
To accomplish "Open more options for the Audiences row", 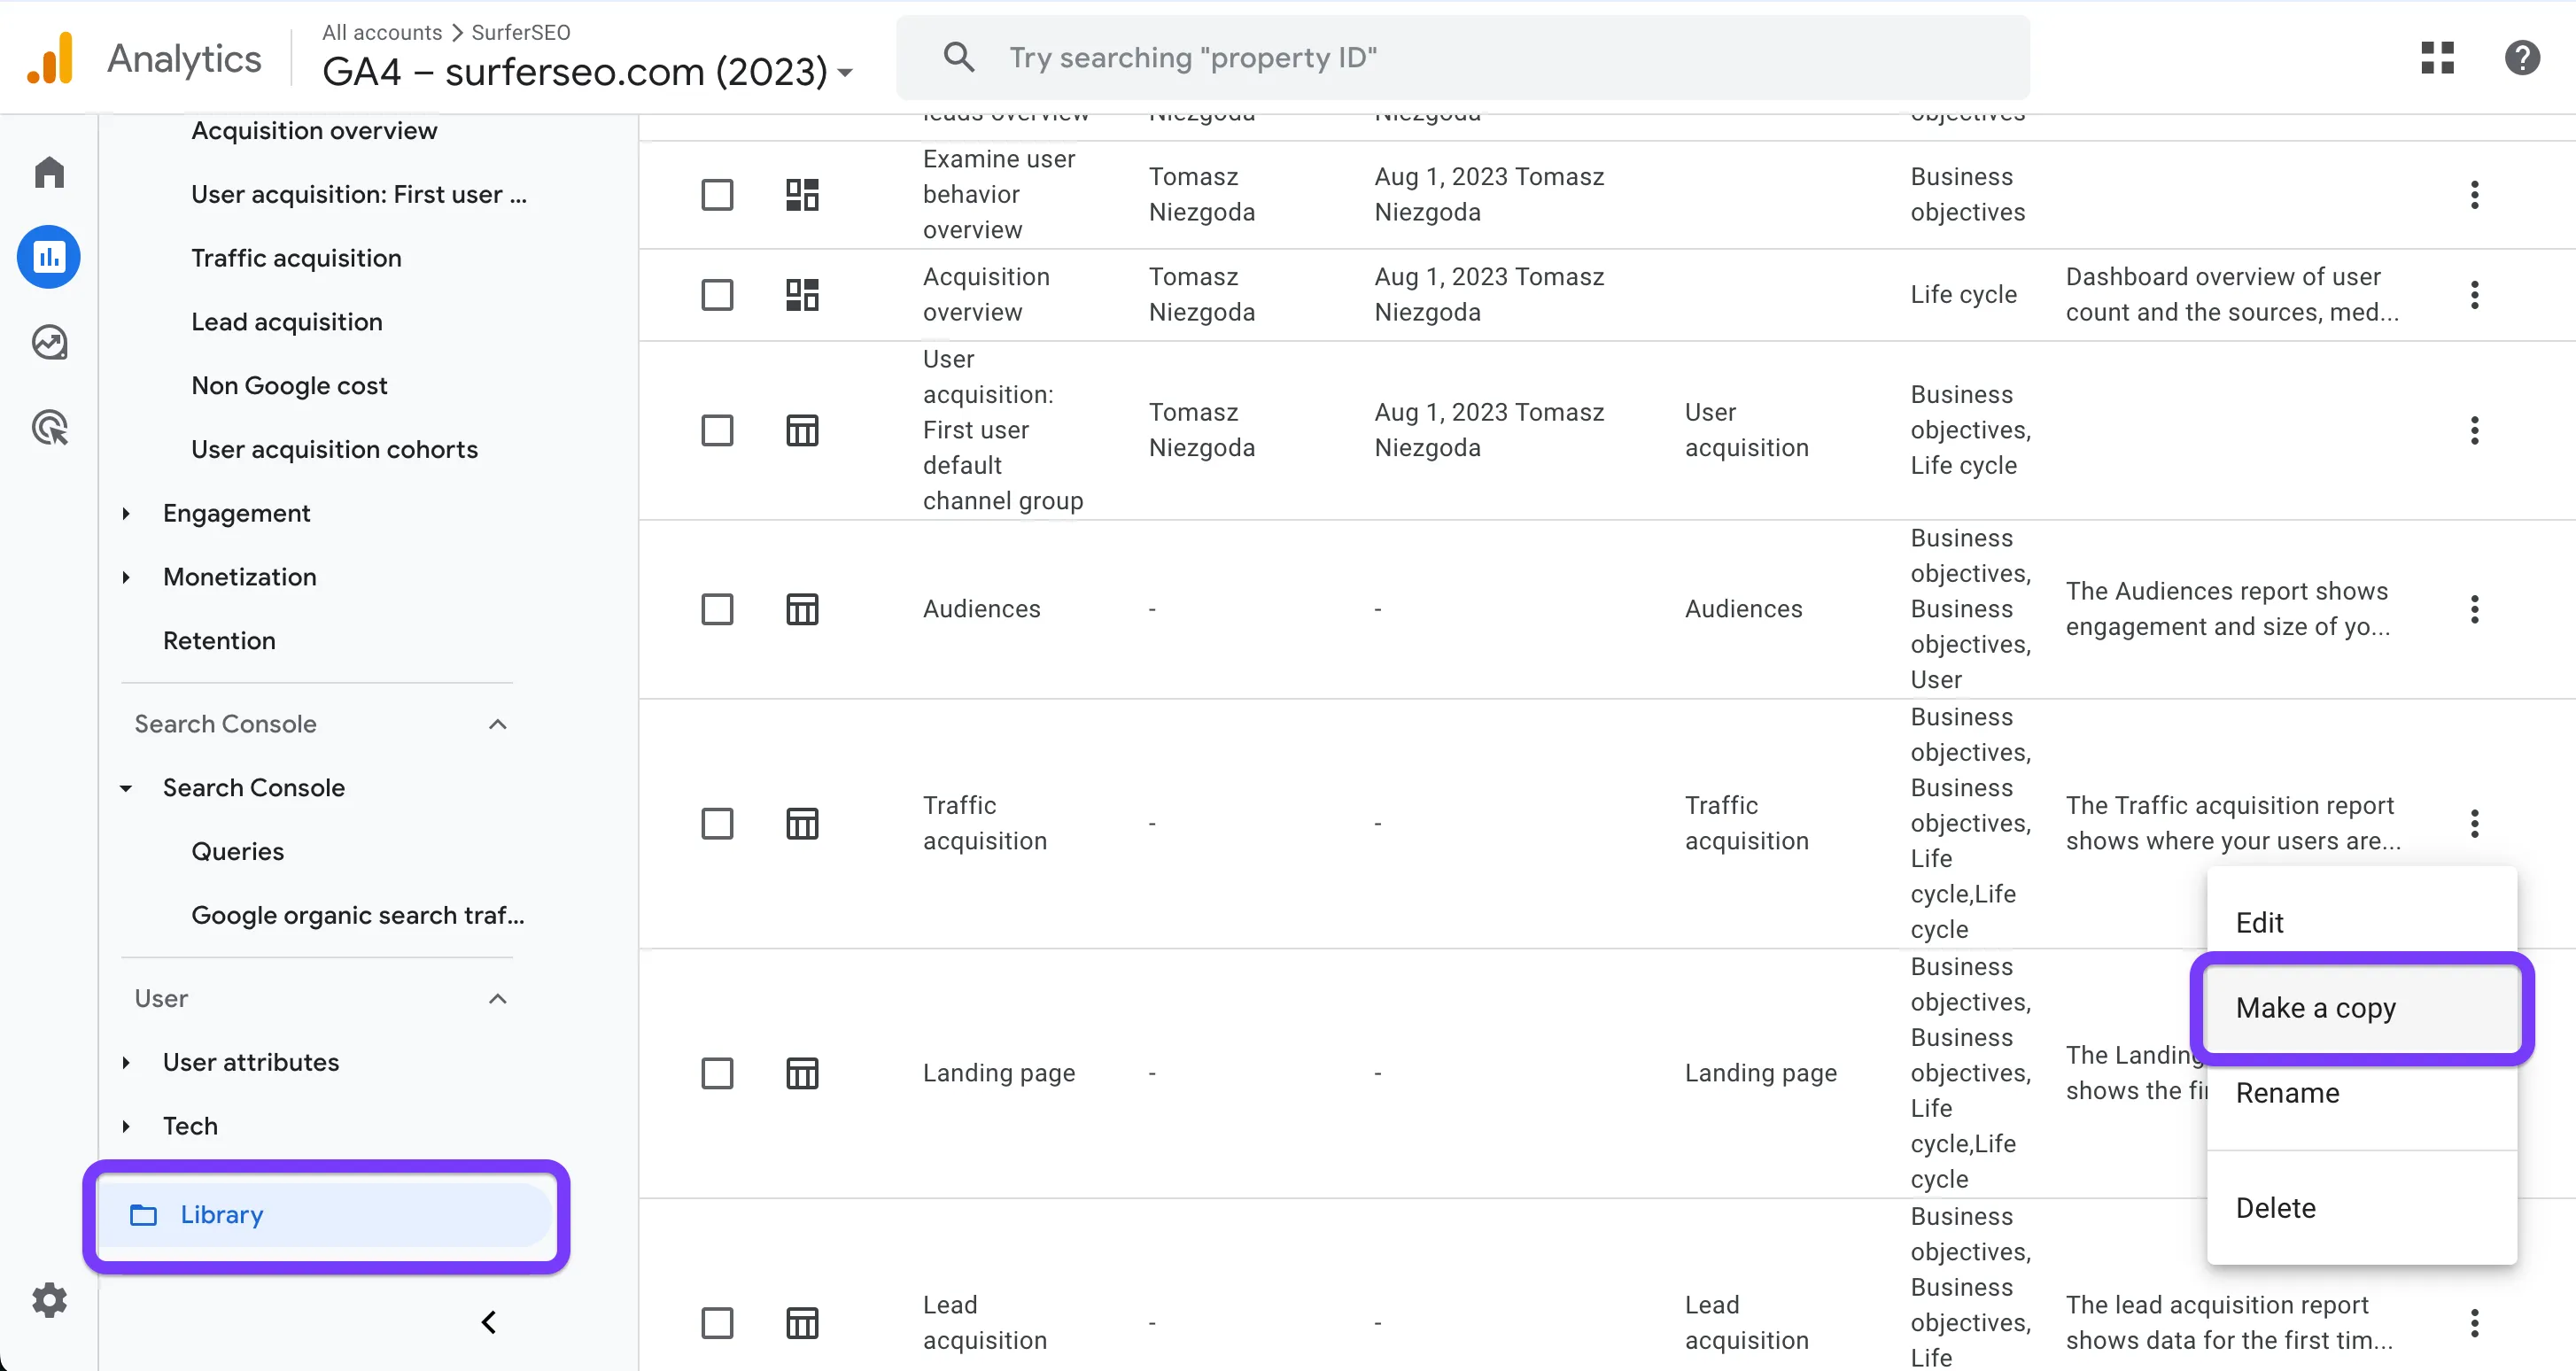I will pyautogui.click(x=2474, y=609).
